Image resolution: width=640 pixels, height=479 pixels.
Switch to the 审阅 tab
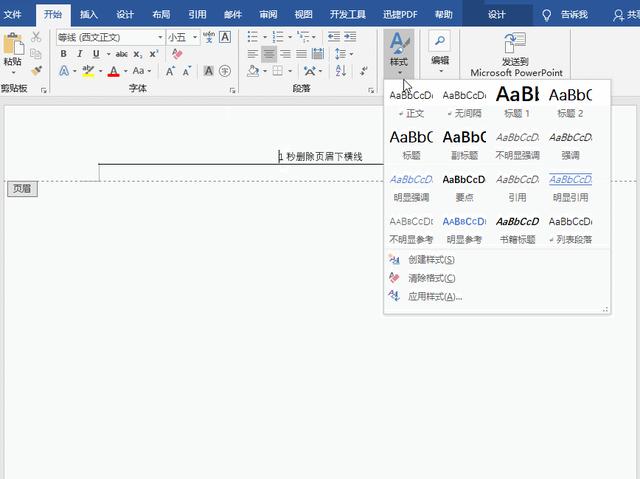coord(268,15)
